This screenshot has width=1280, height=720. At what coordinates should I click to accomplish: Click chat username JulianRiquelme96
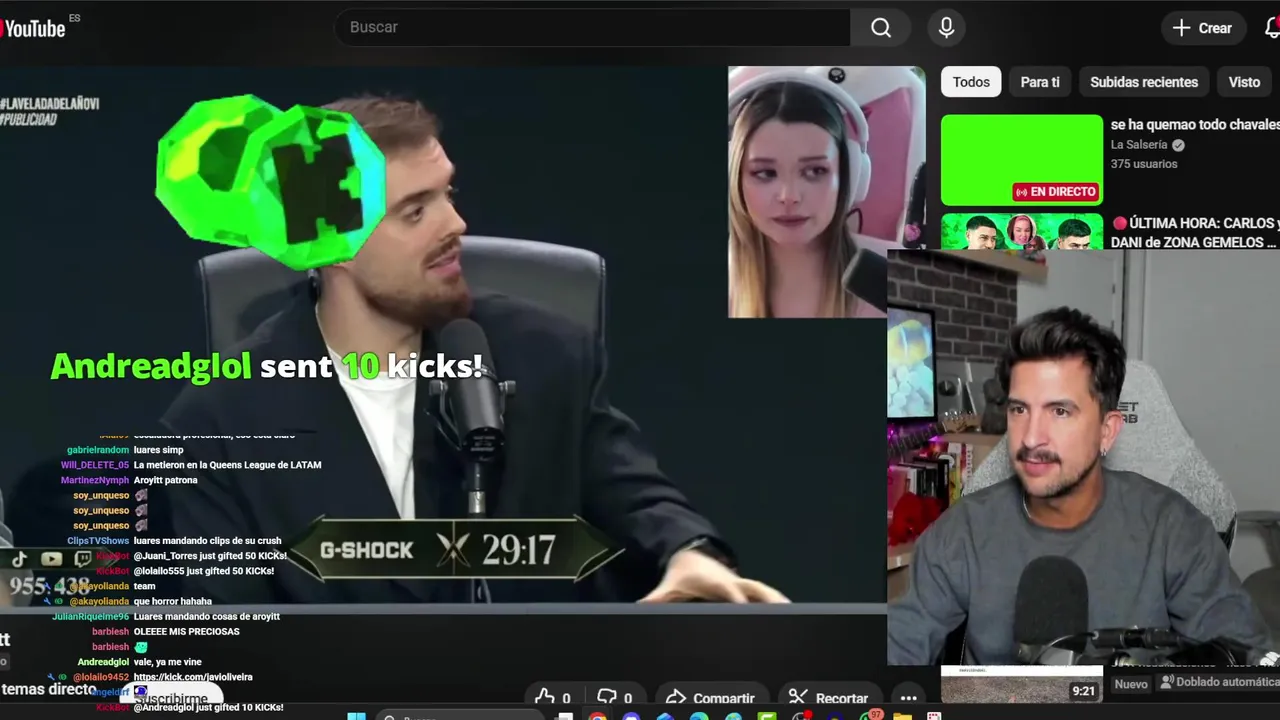tap(90, 617)
